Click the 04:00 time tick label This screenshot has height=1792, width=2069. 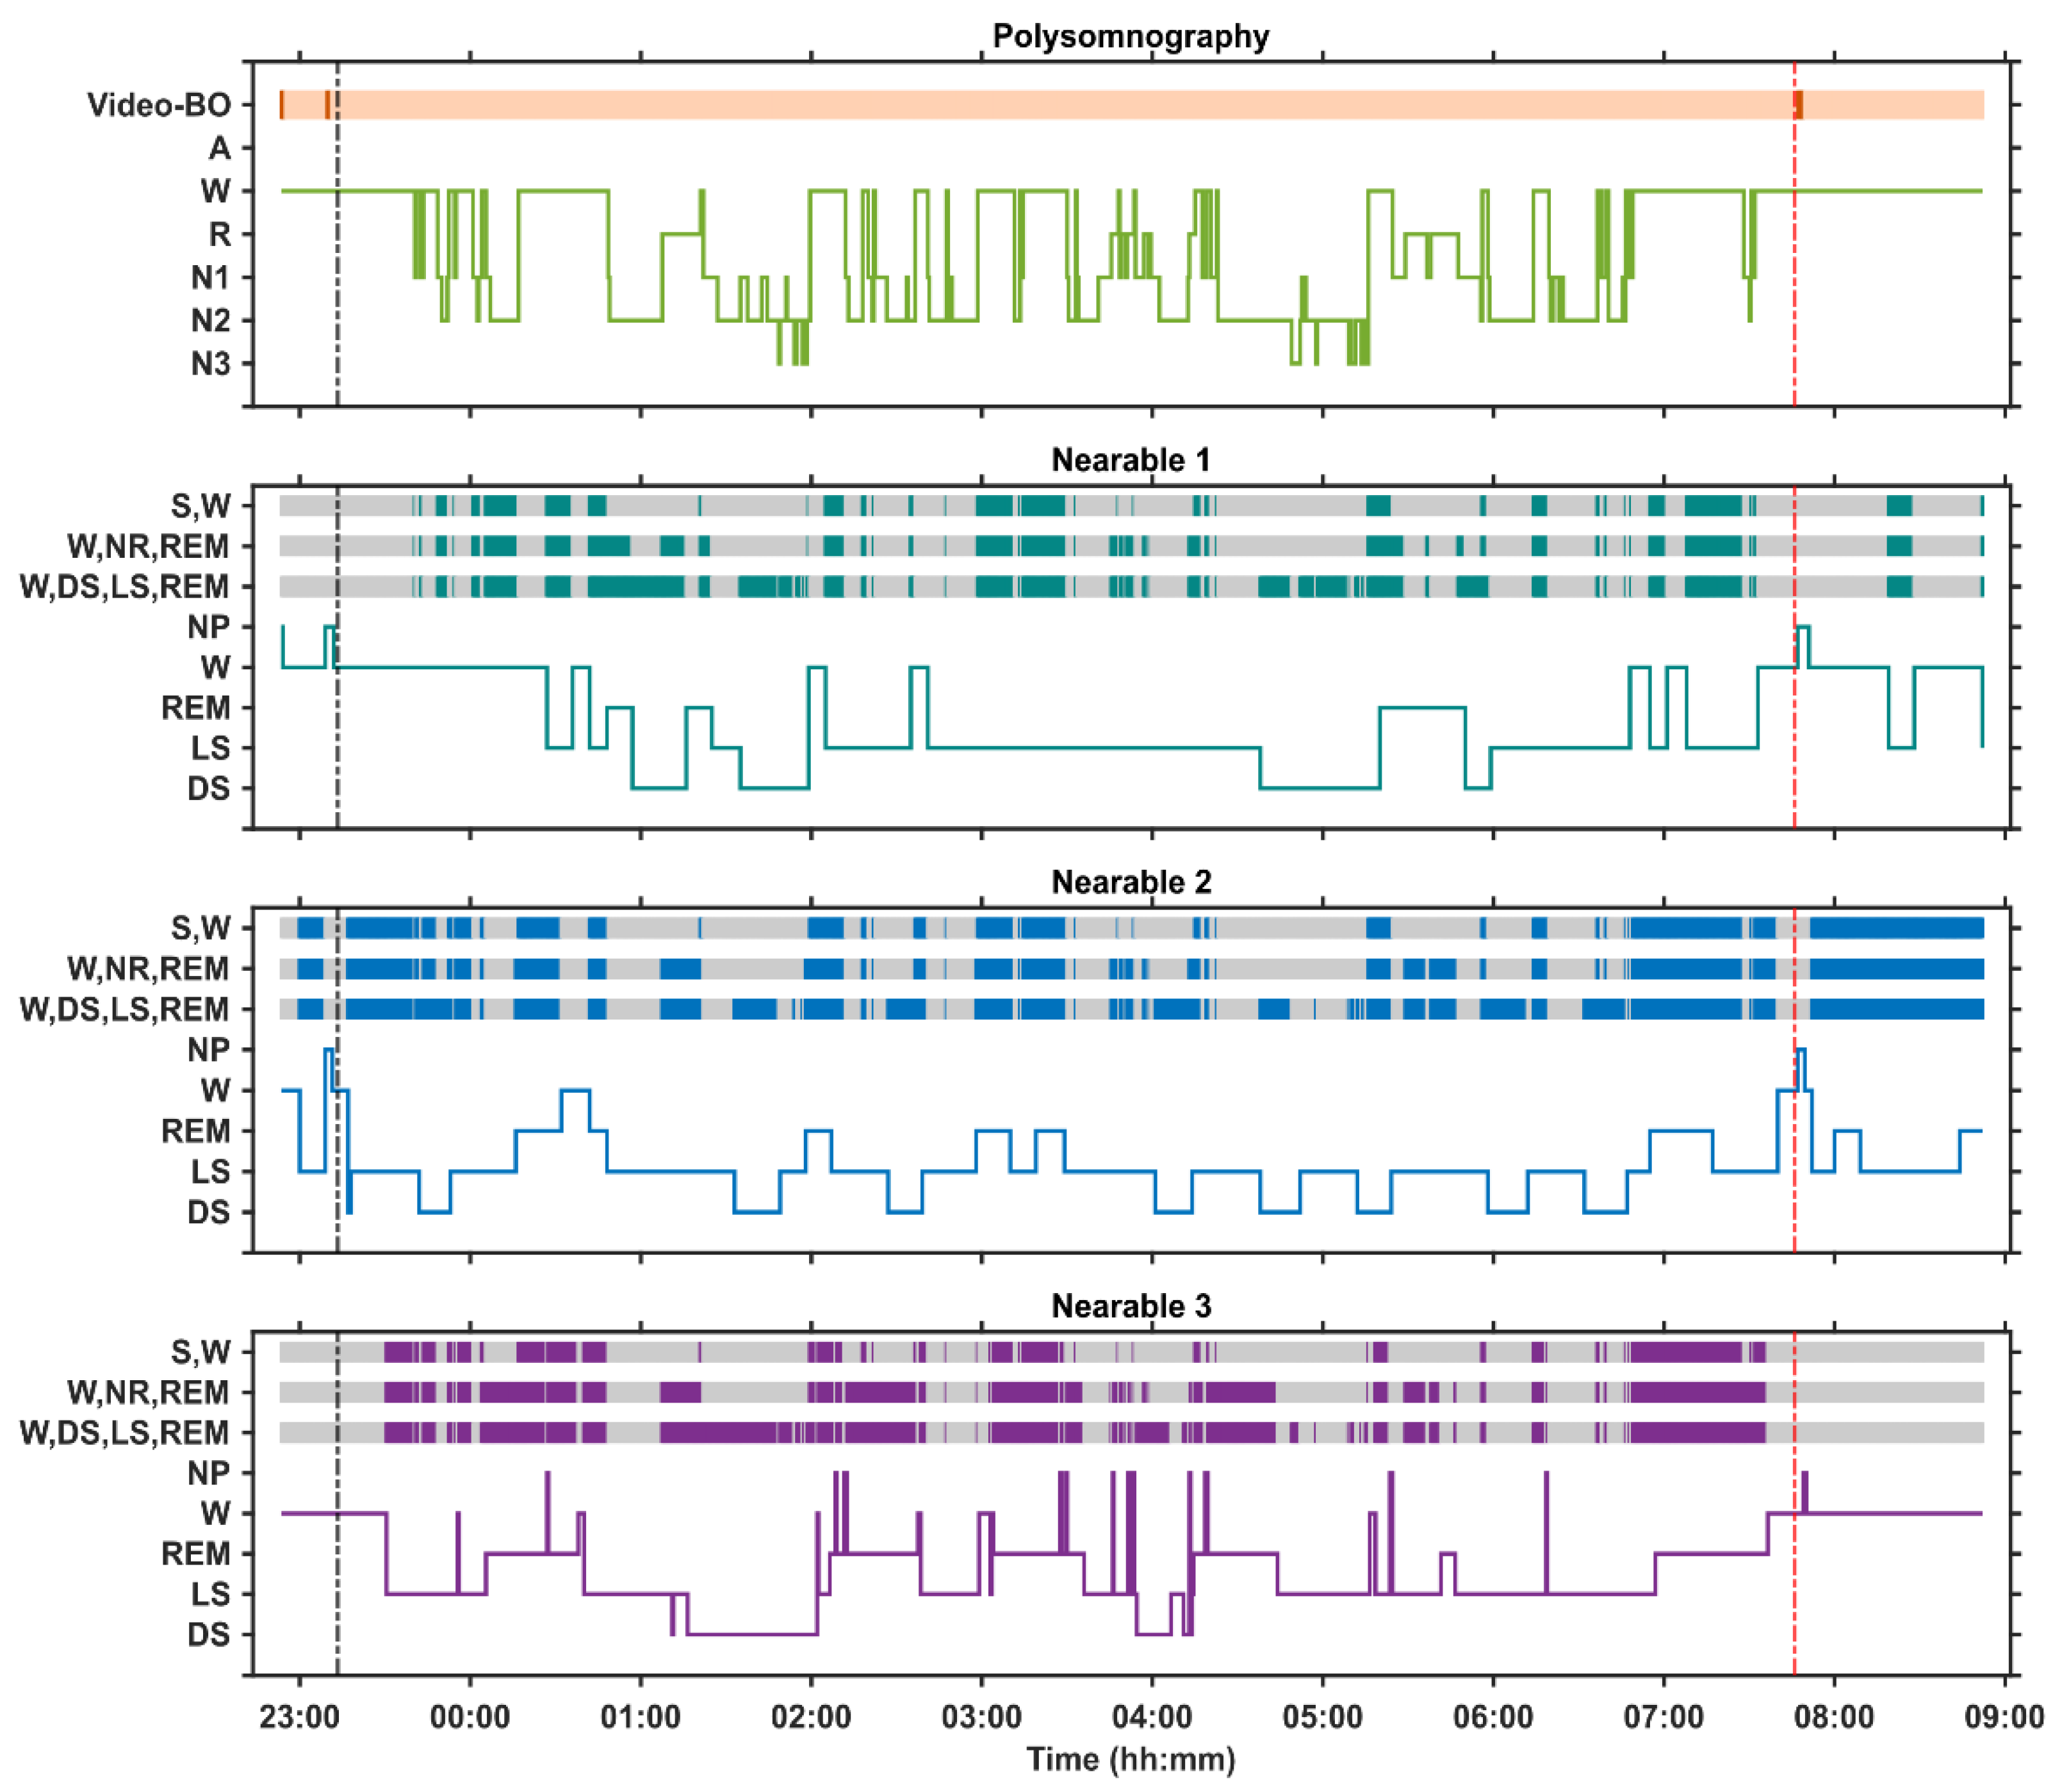pos(1152,1718)
